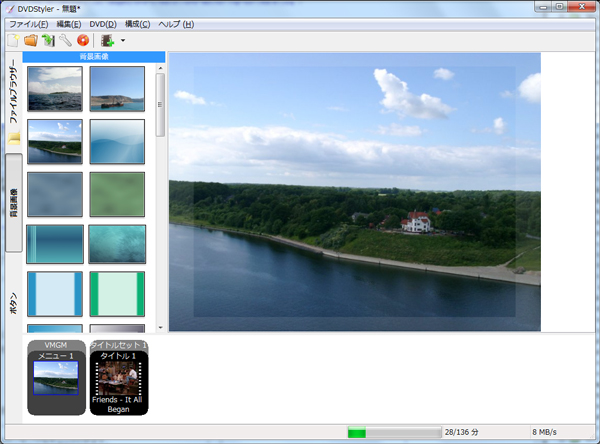Click the 8 MB/s status text

click(x=545, y=432)
